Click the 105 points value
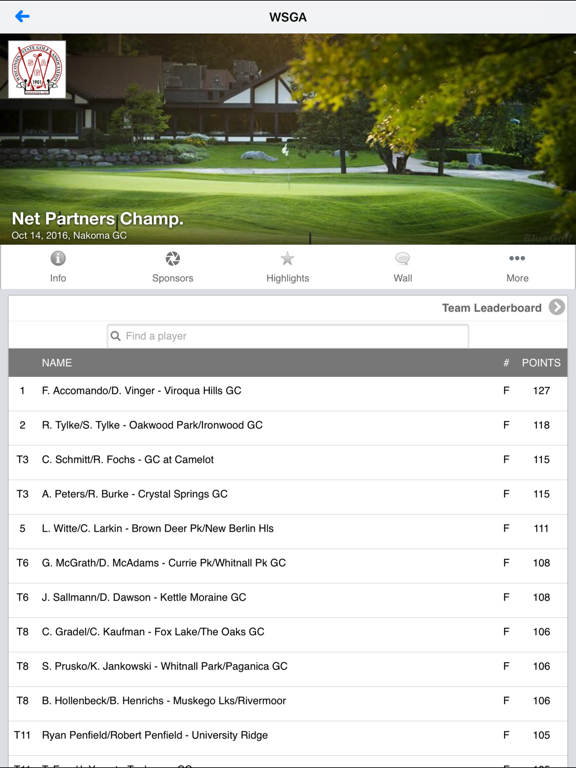The height and width of the screenshot is (768, 576). point(541,735)
